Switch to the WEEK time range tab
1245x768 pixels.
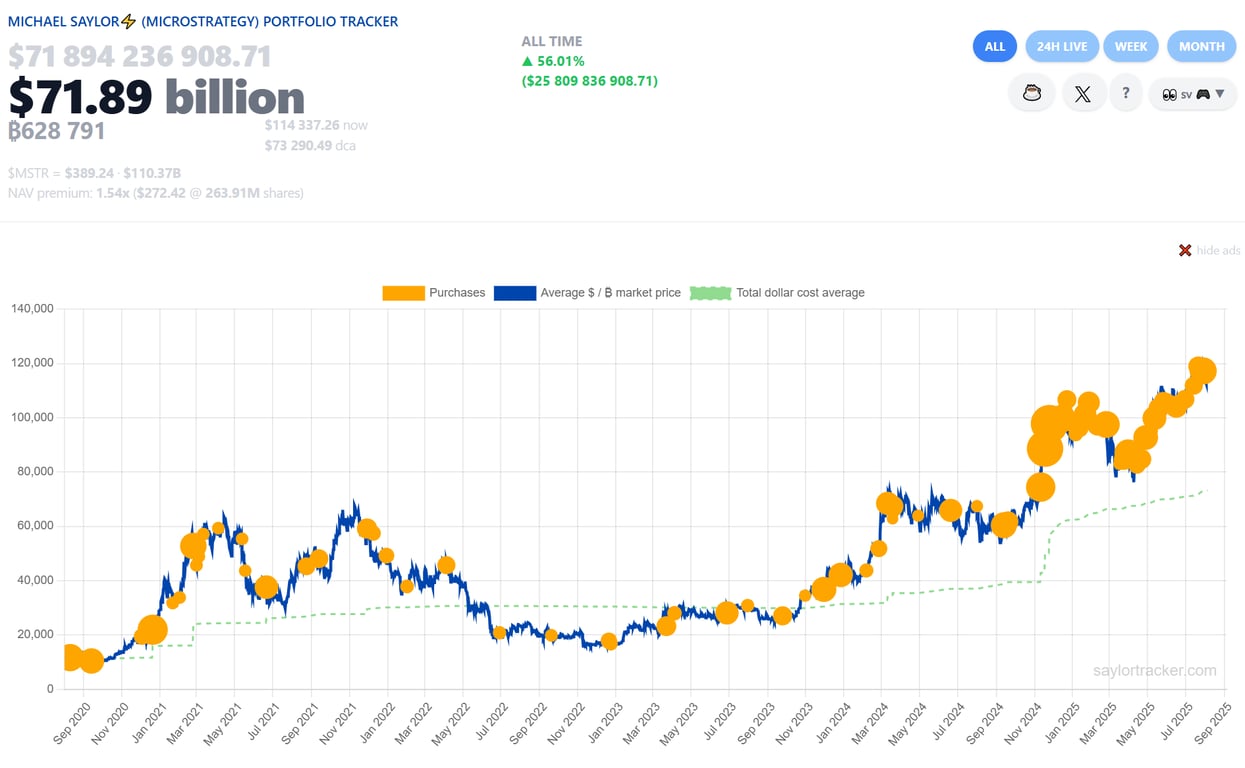pos(1131,46)
